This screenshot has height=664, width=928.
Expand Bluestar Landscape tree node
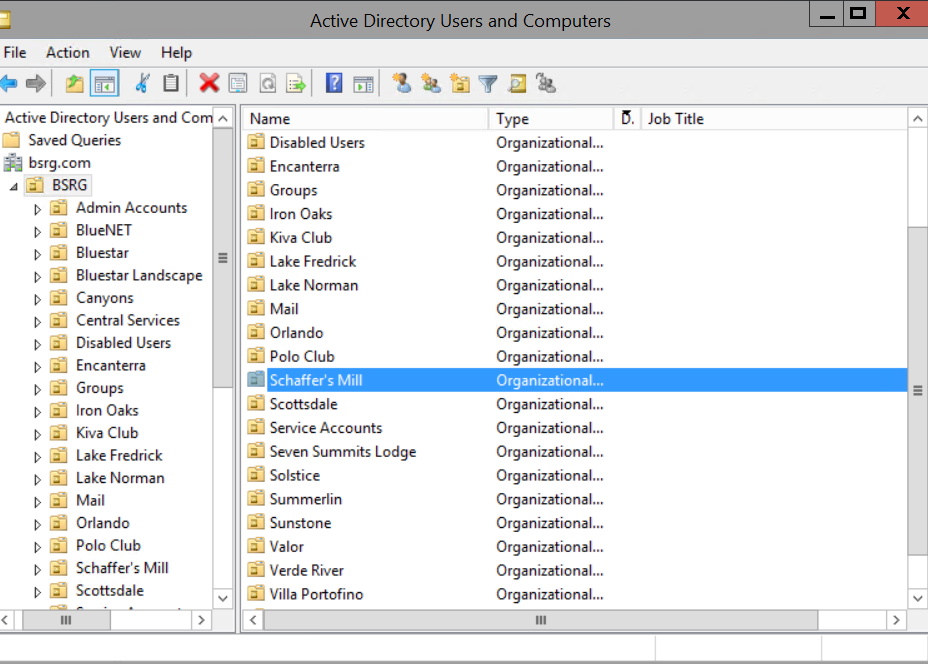point(37,276)
